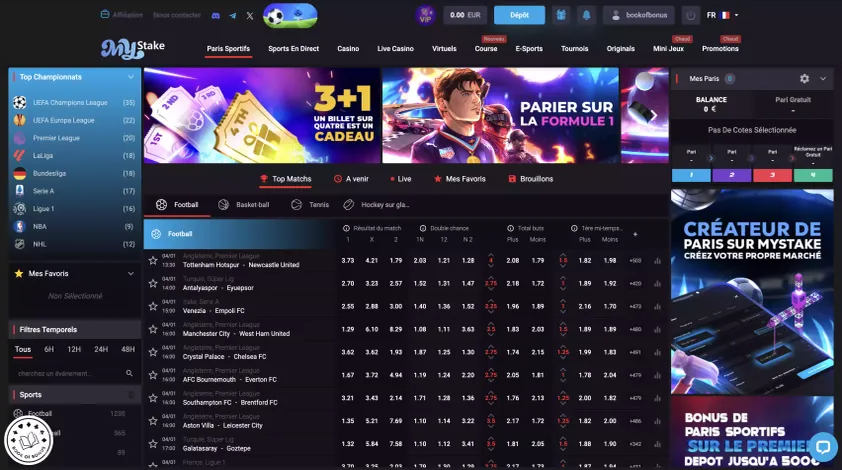
Task: Go to next promotional banner
Action: pyautogui.click(x=654, y=115)
